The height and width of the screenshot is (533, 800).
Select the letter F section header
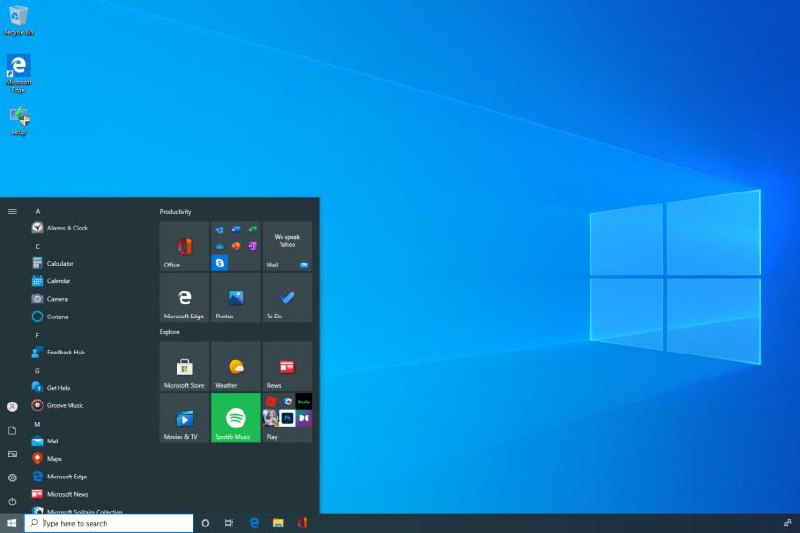click(x=37, y=335)
